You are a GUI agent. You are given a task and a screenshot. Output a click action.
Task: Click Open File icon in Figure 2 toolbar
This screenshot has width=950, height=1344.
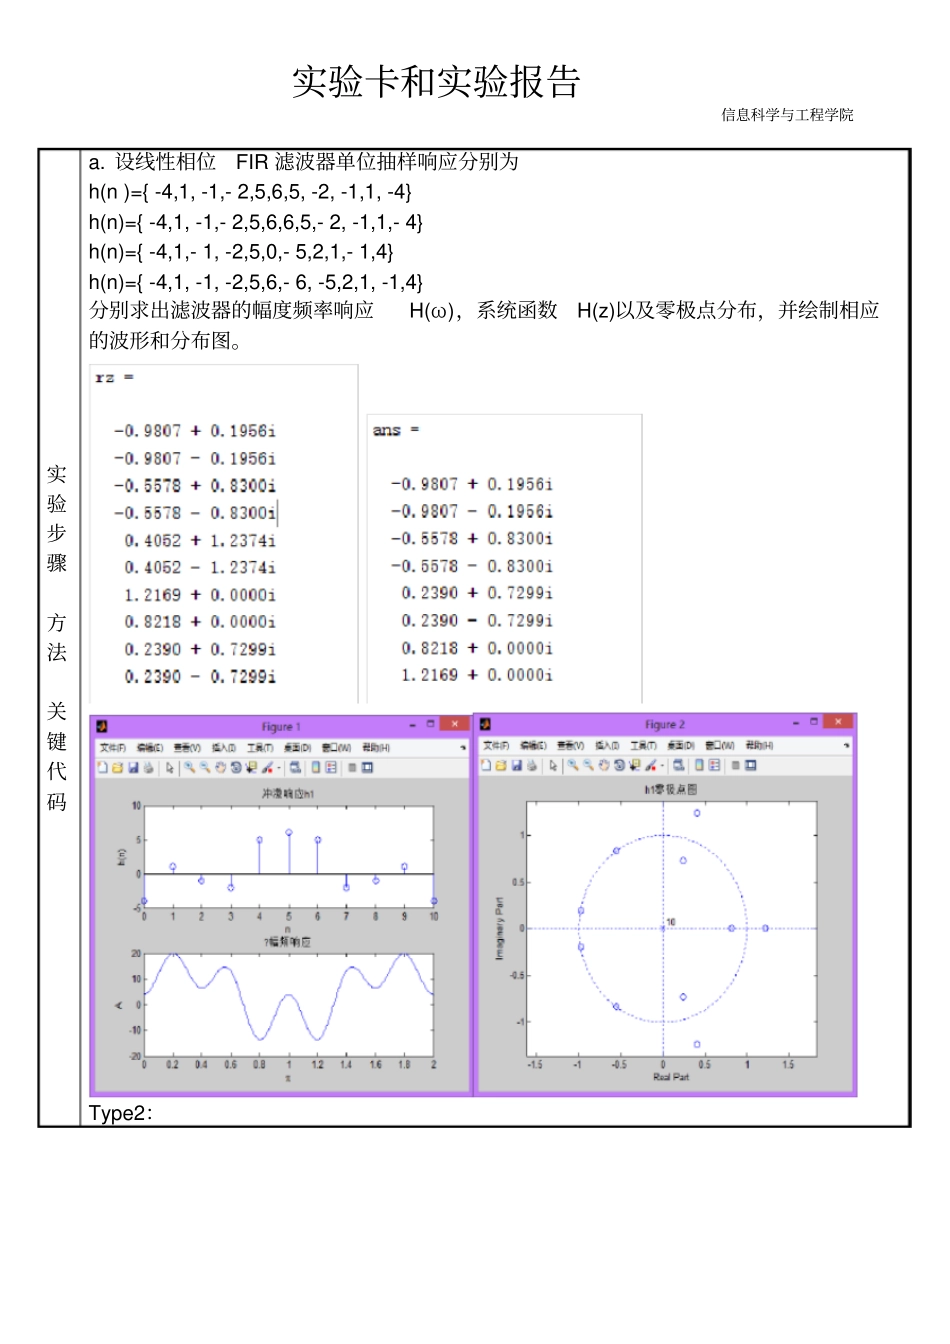[501, 765]
